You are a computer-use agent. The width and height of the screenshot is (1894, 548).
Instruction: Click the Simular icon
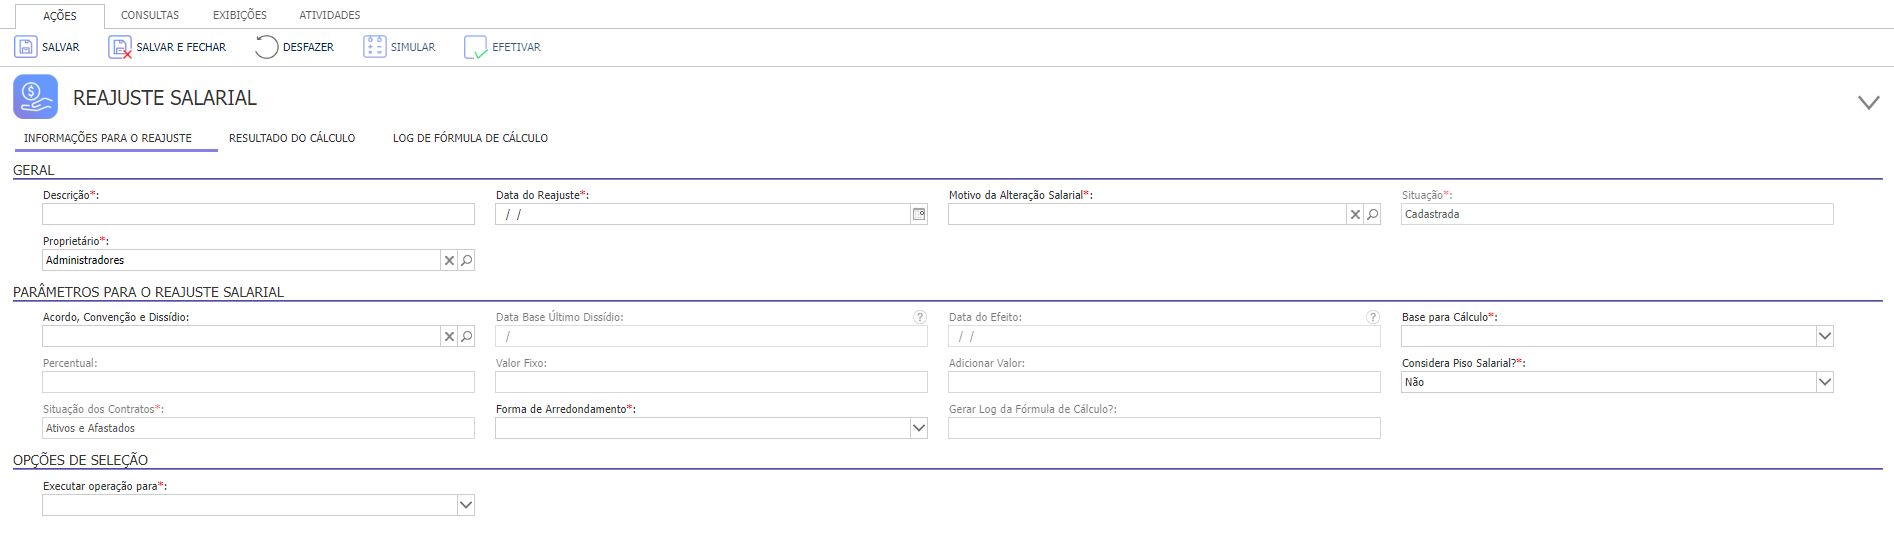(374, 47)
